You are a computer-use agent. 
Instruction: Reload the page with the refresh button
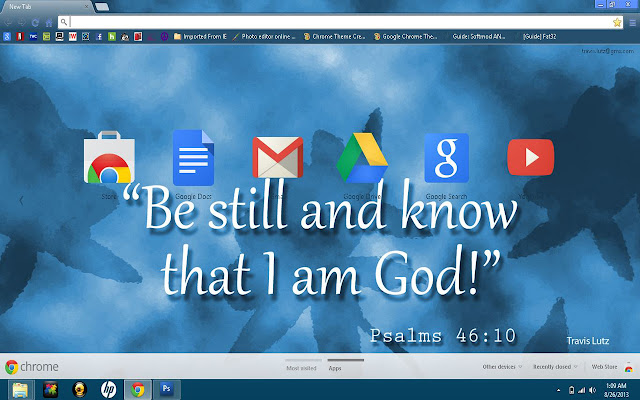(x=35, y=22)
